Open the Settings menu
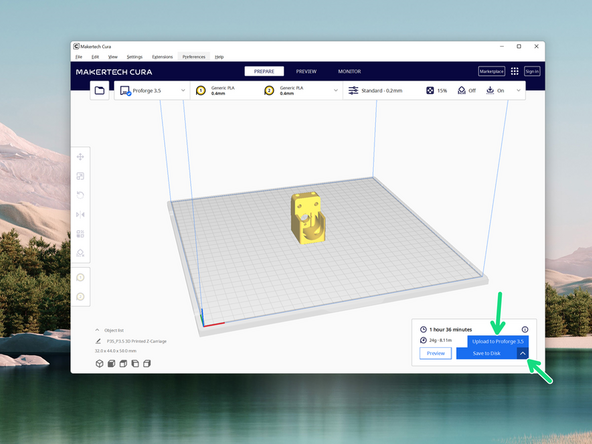 [x=134, y=57]
